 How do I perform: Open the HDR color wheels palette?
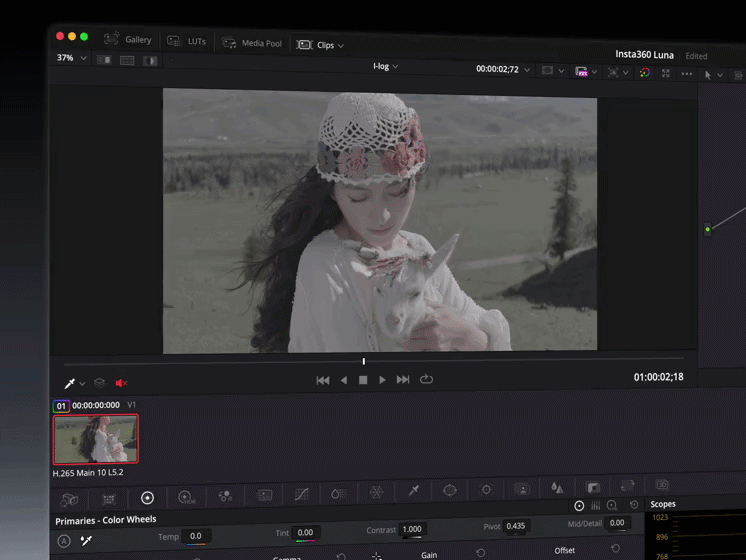tap(186, 497)
